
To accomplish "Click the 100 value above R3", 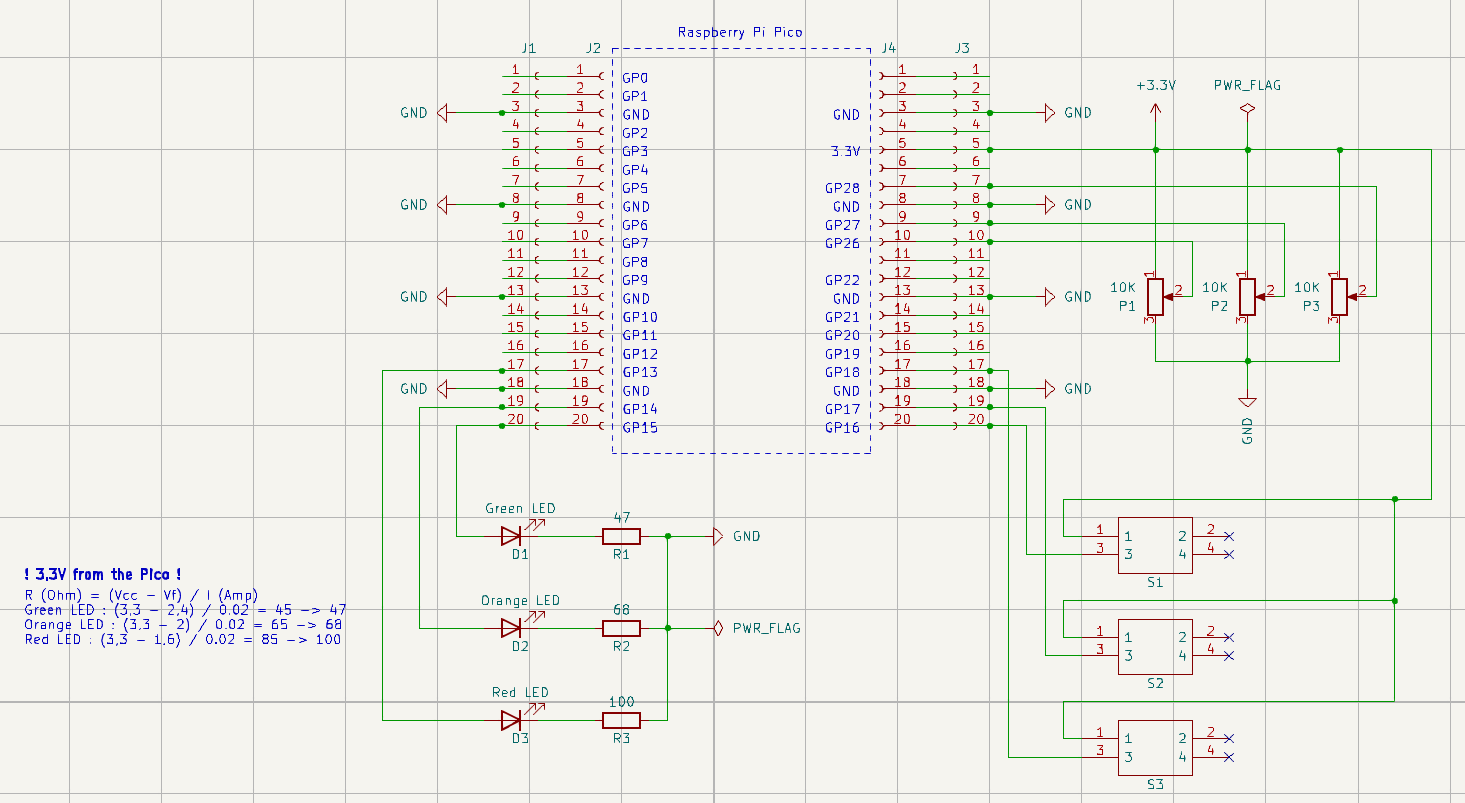I will [621, 702].
